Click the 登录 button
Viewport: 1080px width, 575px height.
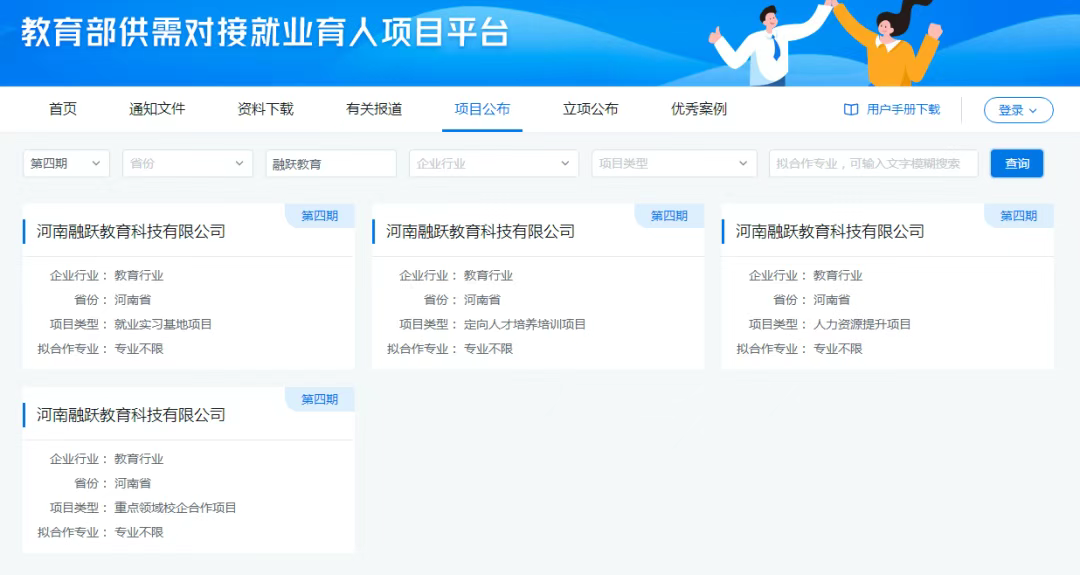(x=1018, y=110)
